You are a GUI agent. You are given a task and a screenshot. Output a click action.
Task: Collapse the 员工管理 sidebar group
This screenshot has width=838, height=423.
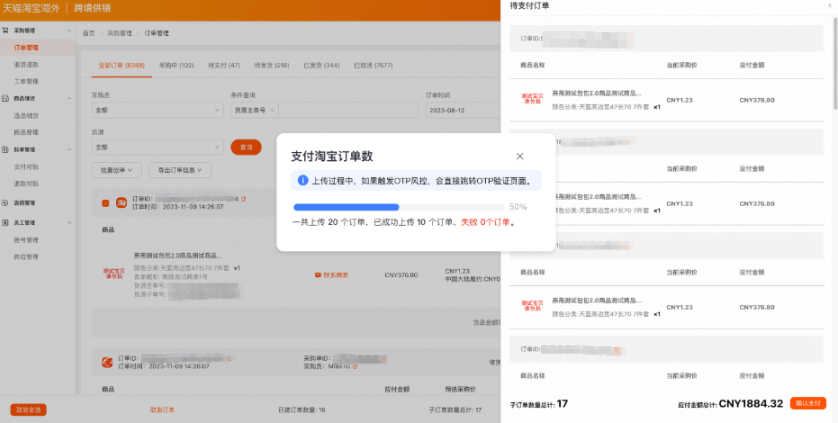(69, 222)
